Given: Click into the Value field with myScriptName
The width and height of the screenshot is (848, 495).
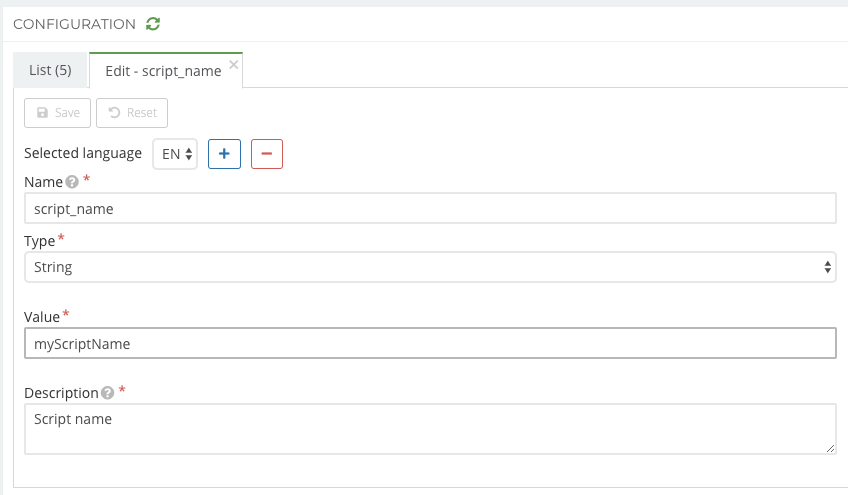Looking at the screenshot, I should pyautogui.click(x=429, y=343).
